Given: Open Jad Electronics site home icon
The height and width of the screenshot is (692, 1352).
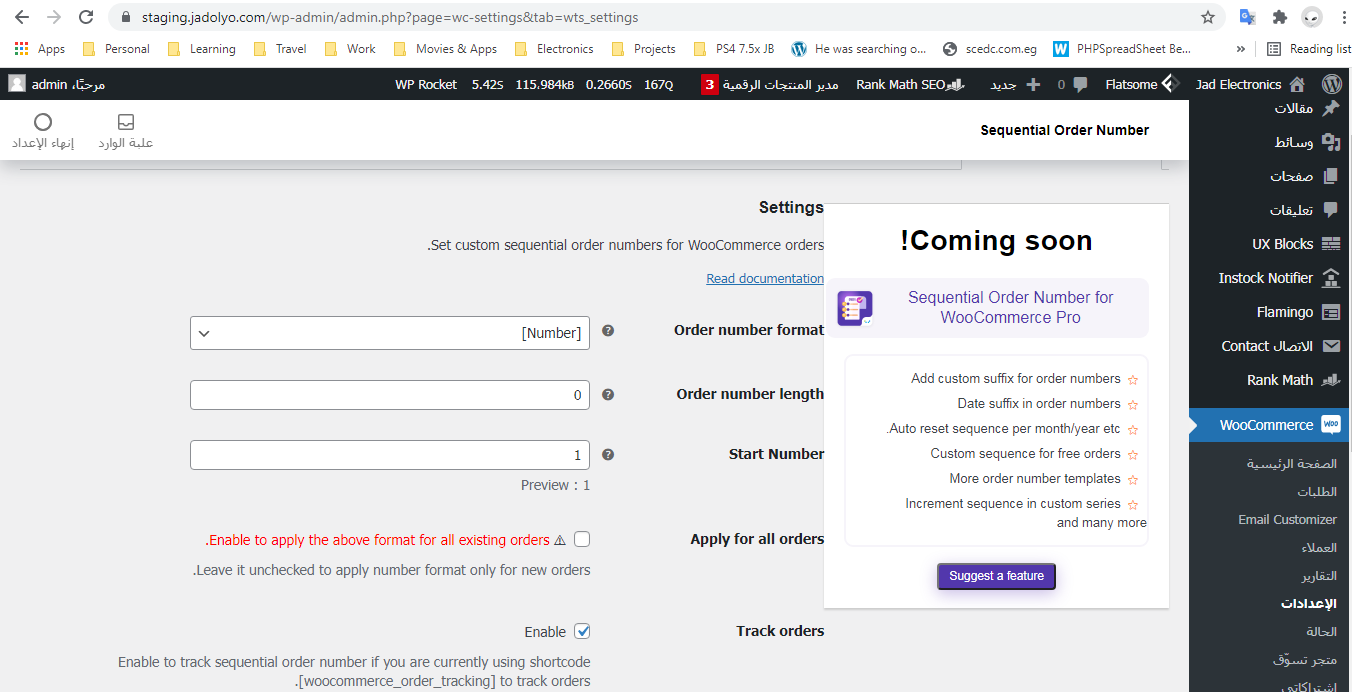Looking at the screenshot, I should (1297, 84).
